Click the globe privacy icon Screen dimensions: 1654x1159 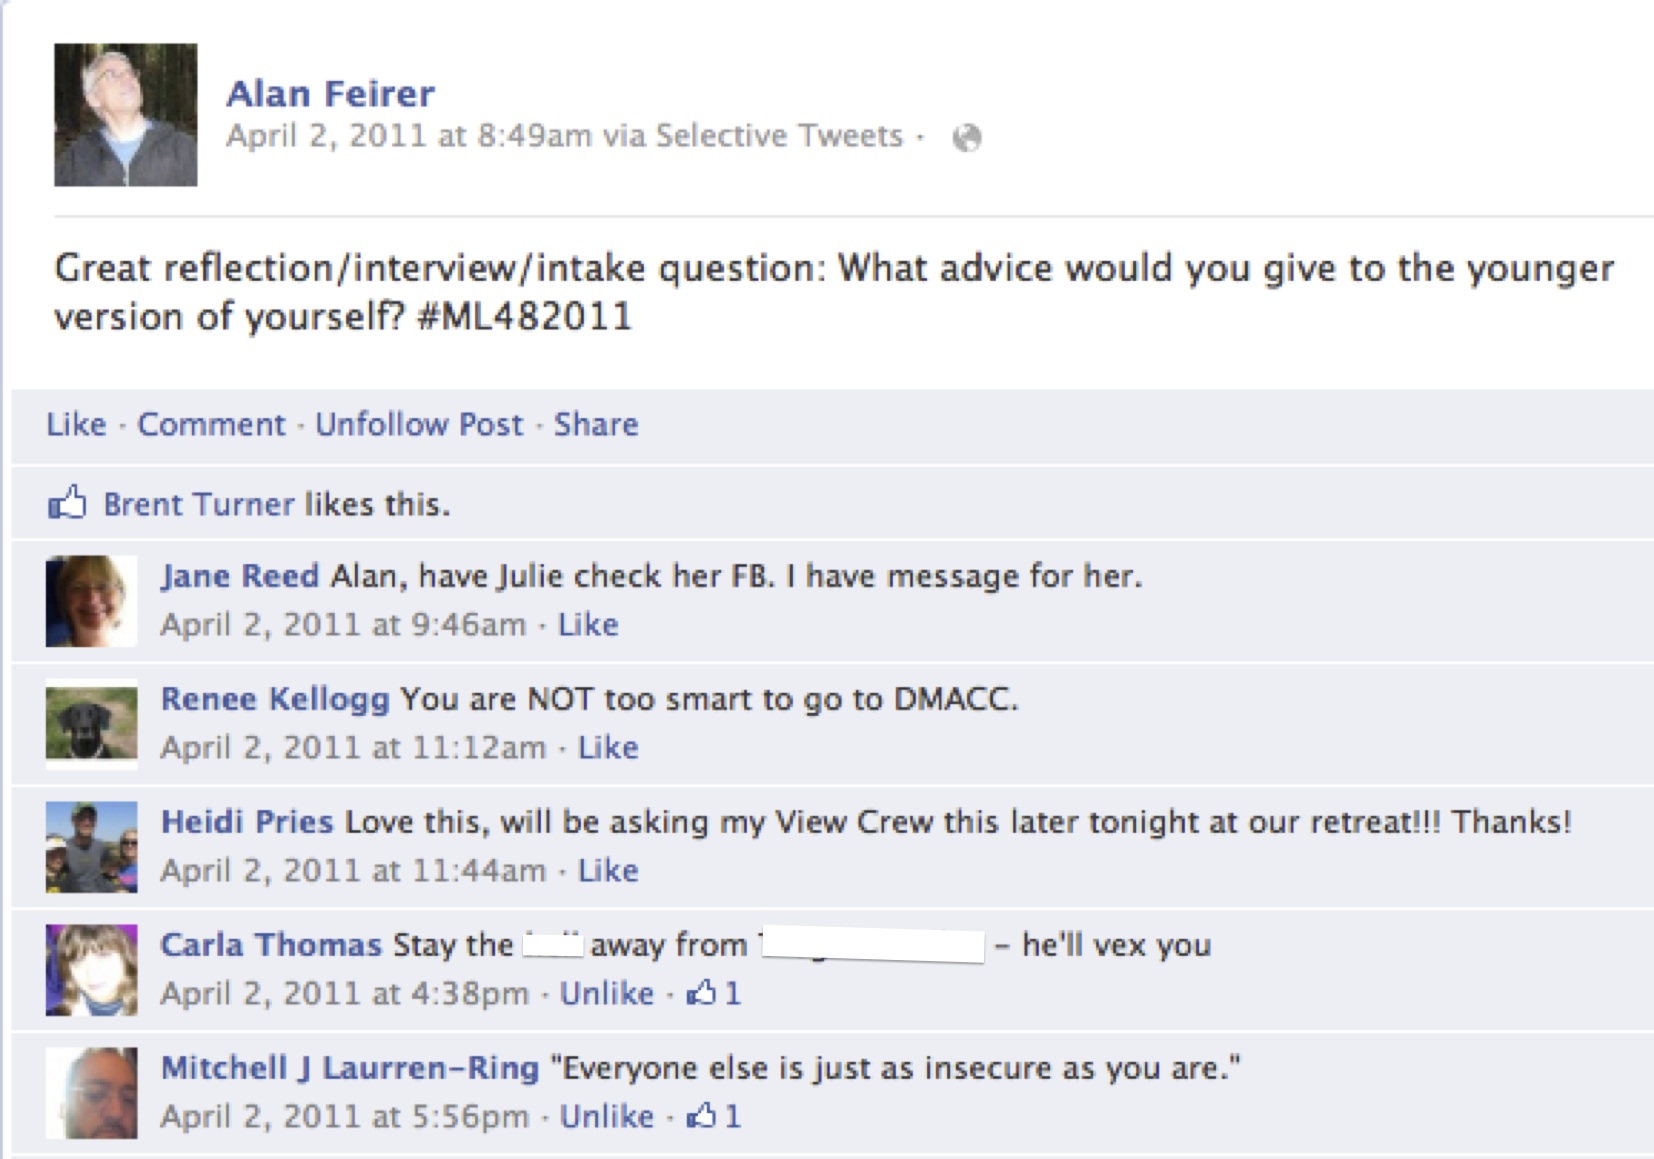(967, 137)
